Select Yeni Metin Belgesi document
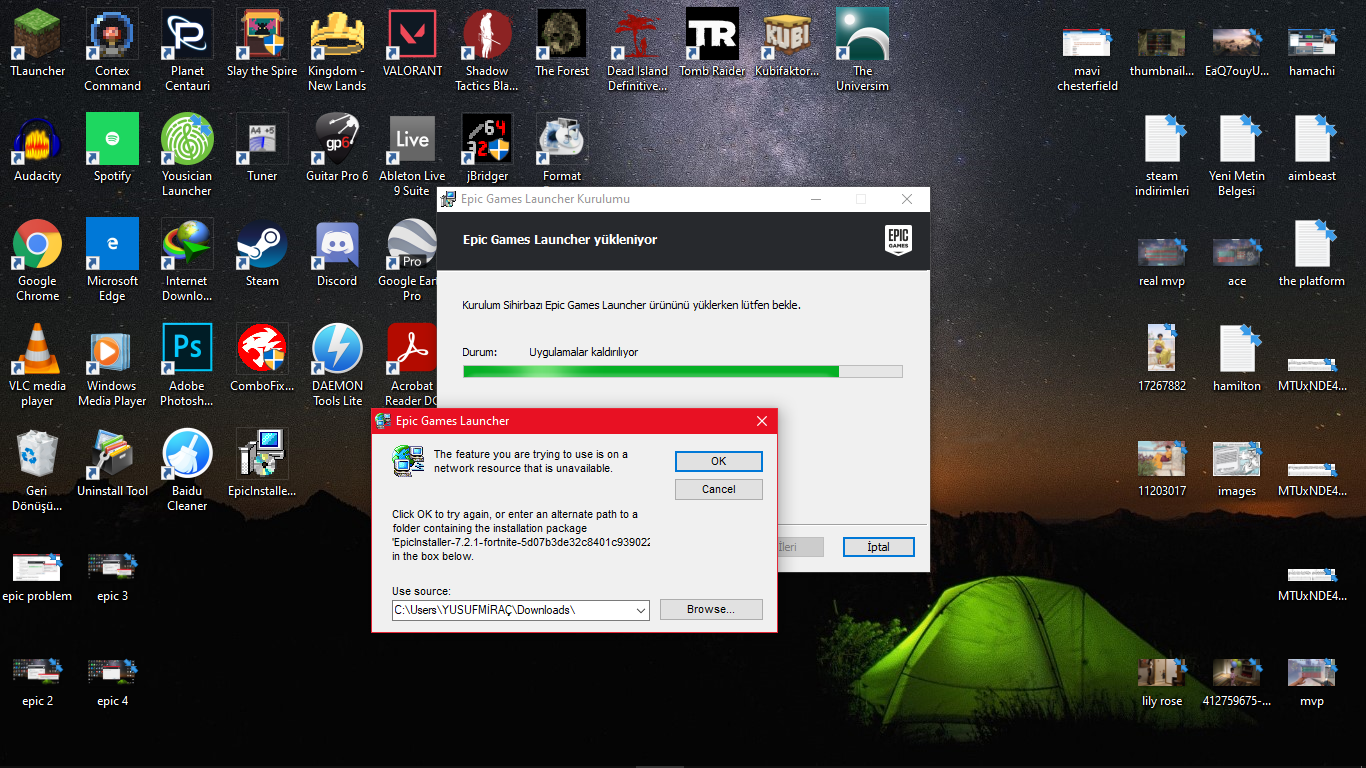1366x768 pixels. click(x=1237, y=140)
